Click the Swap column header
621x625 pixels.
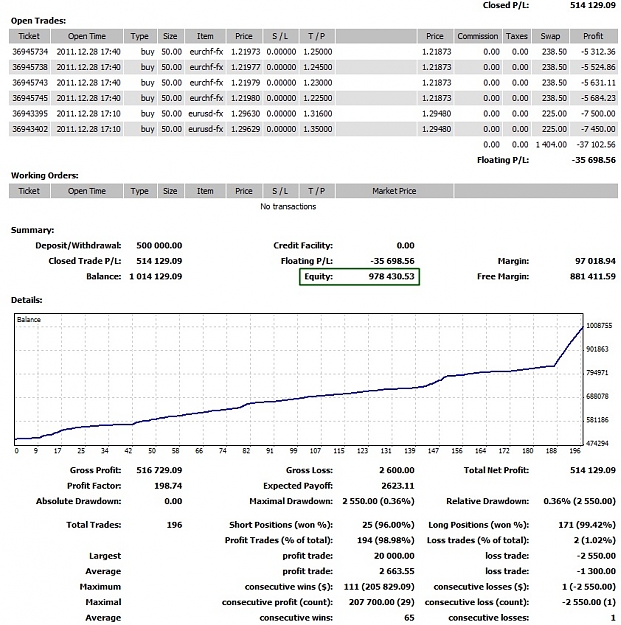click(x=550, y=36)
